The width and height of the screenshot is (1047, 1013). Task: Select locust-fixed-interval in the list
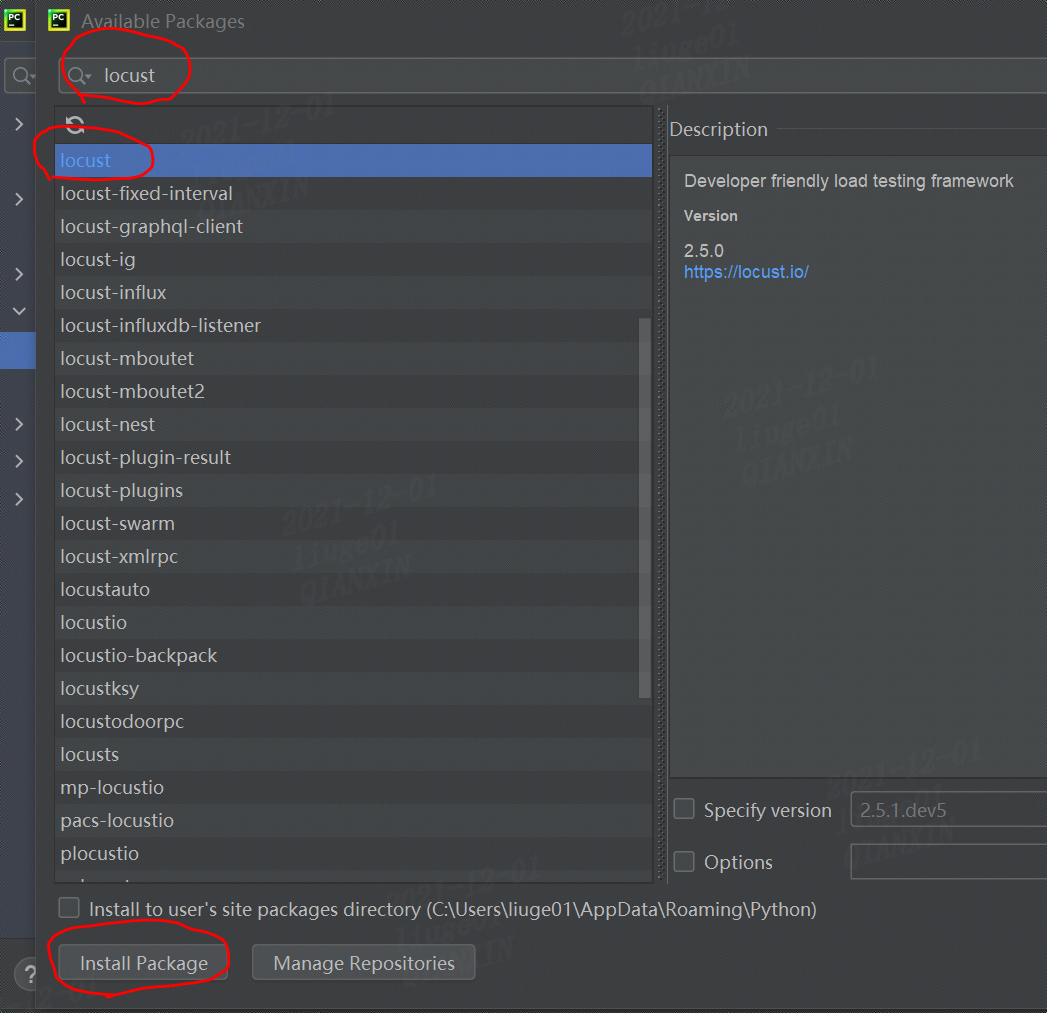pos(353,194)
